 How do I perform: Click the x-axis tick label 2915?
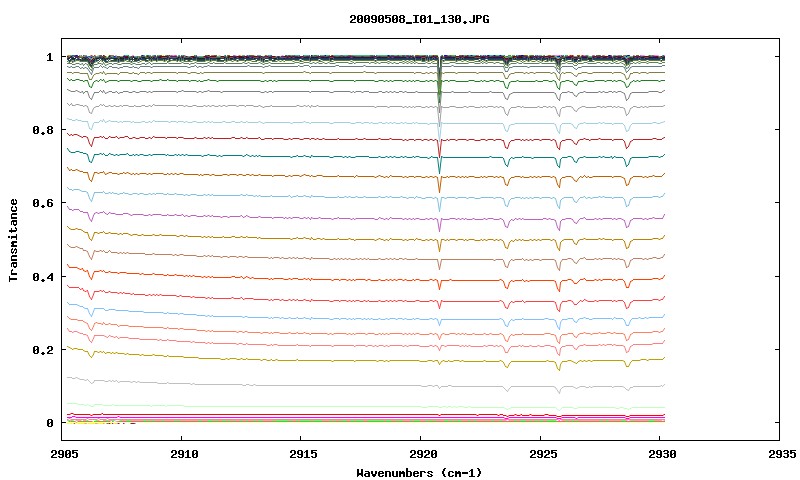303,454
